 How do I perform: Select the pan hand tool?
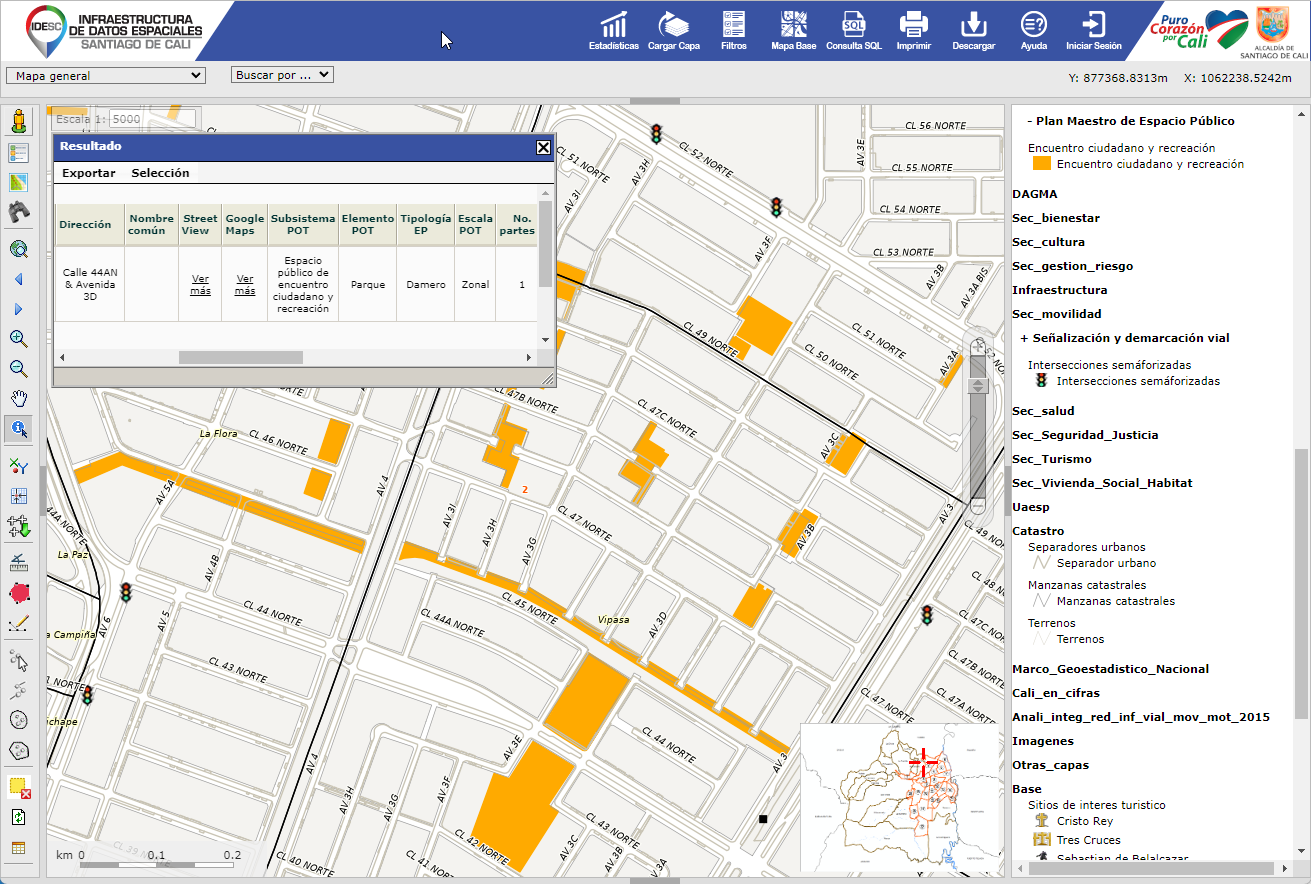coord(18,399)
